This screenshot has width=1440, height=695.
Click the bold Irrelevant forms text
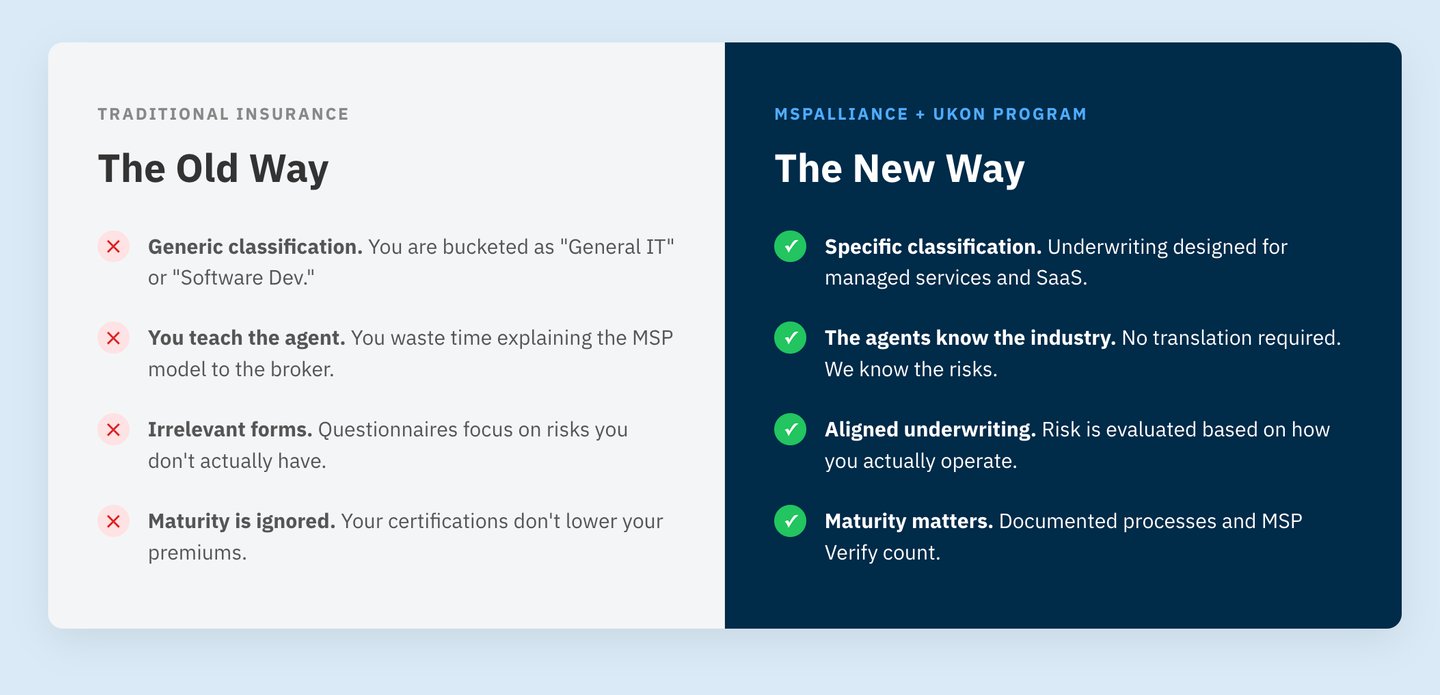230,430
